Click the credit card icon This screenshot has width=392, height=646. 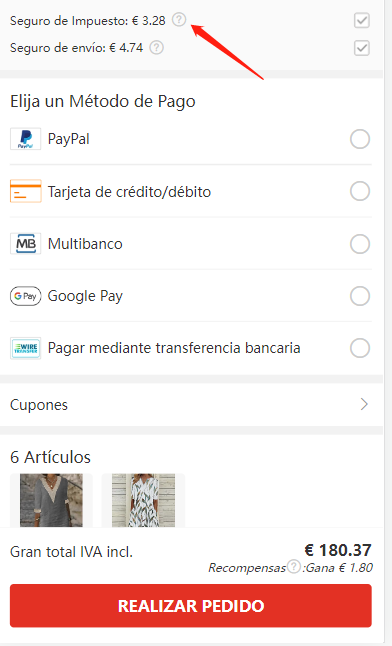coord(26,191)
